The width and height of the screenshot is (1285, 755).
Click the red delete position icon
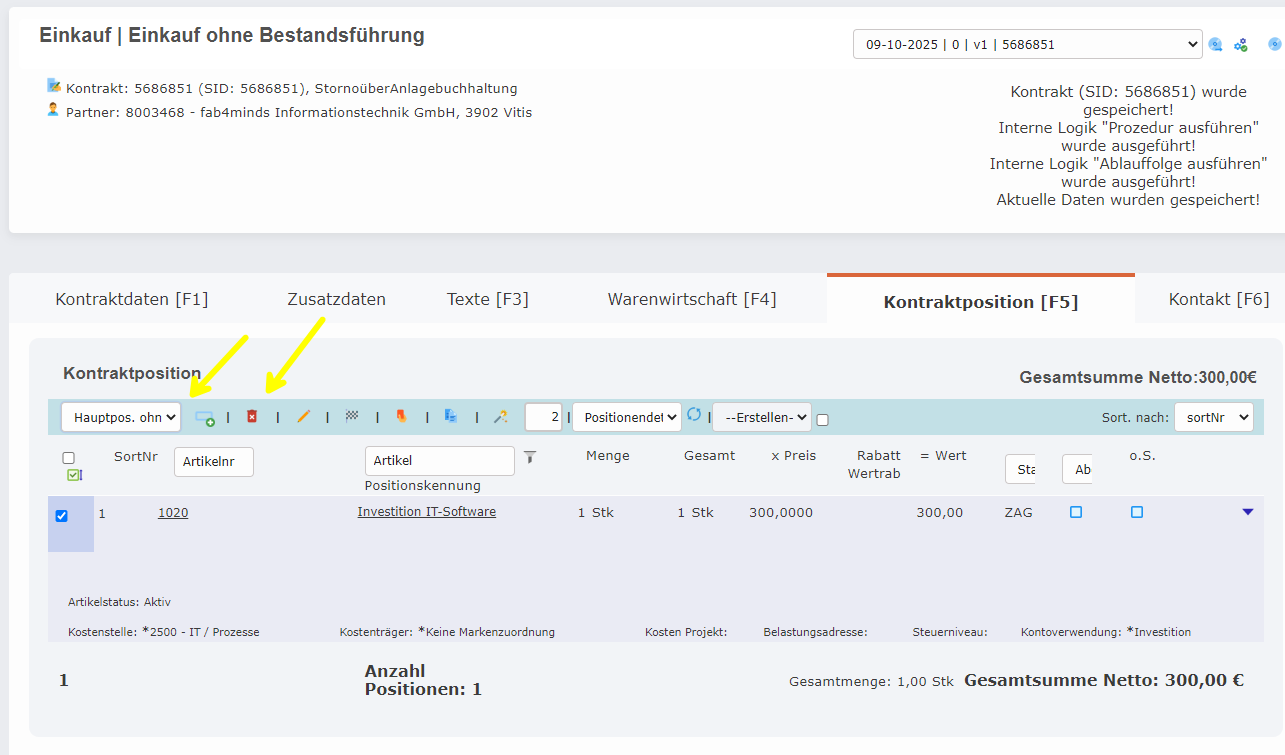coord(252,416)
